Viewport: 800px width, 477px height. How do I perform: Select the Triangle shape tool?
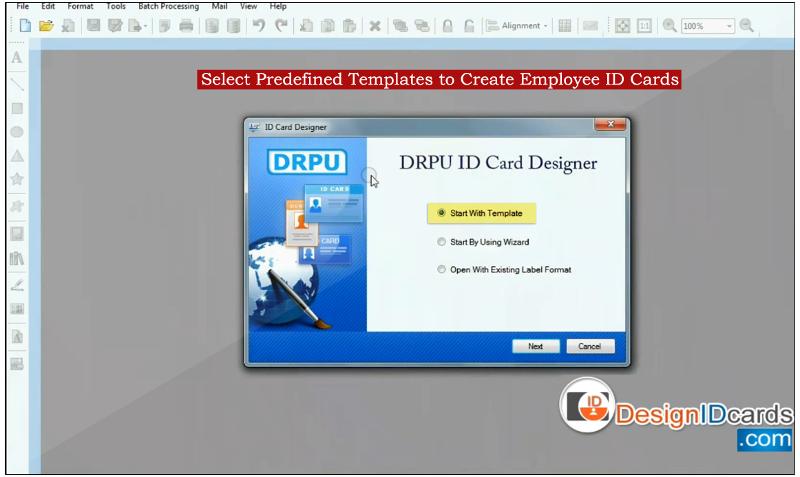[17, 156]
